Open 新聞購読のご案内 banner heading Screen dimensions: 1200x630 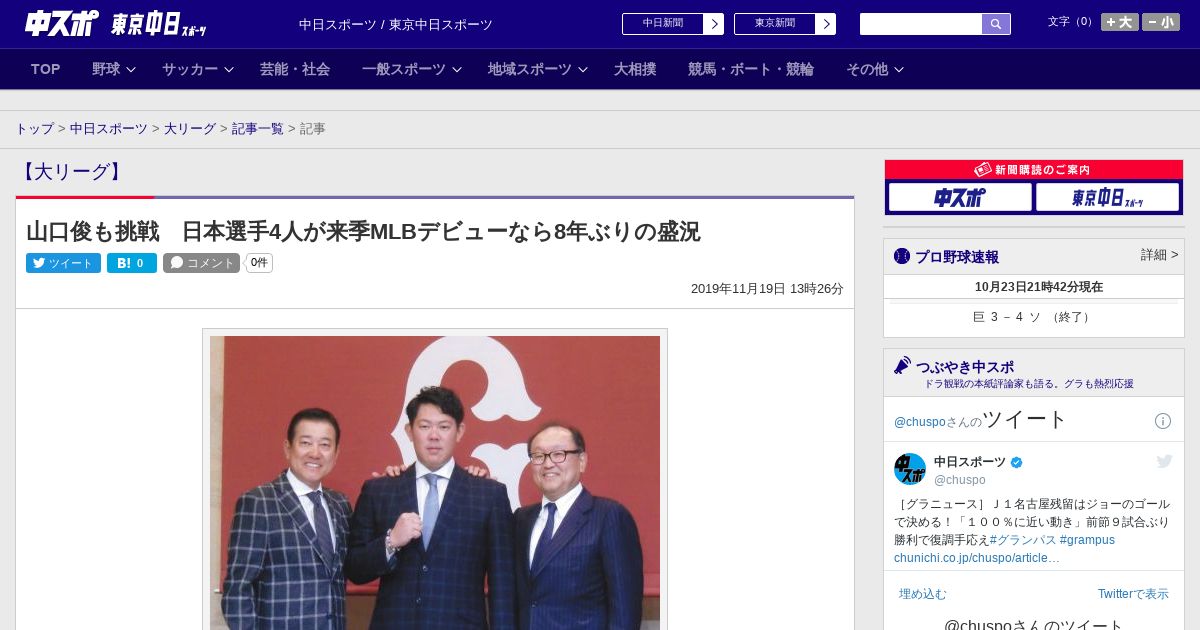point(1034,170)
